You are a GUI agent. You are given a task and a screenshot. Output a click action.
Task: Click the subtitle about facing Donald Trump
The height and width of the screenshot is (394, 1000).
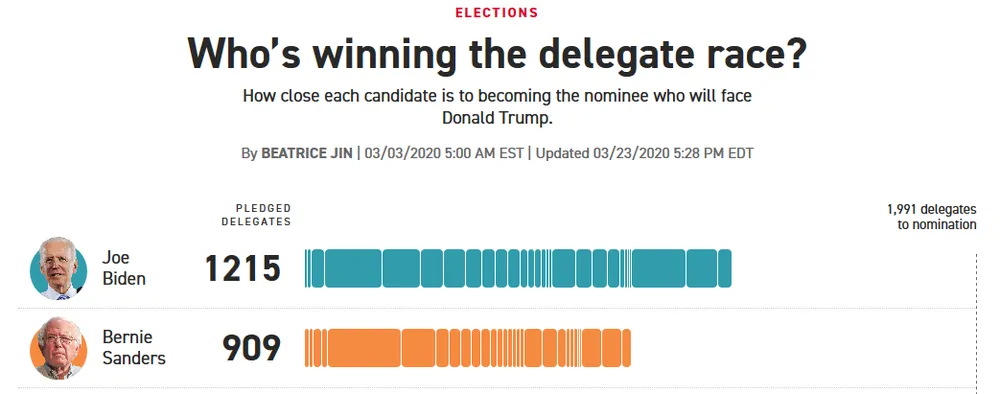click(x=497, y=108)
